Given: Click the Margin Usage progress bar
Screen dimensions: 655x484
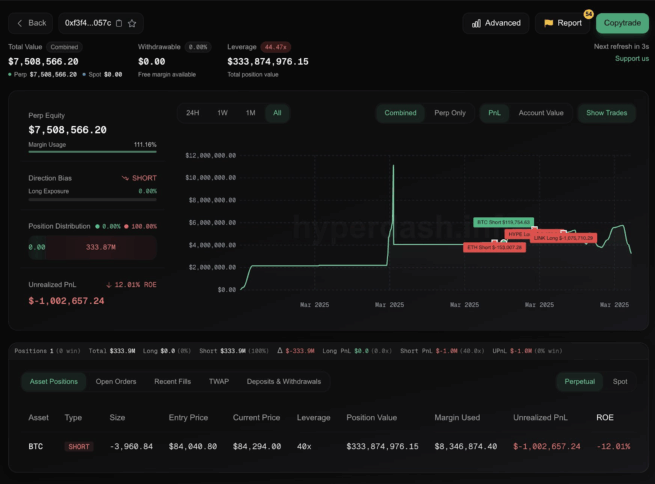Looking at the screenshot, I should (x=92, y=152).
